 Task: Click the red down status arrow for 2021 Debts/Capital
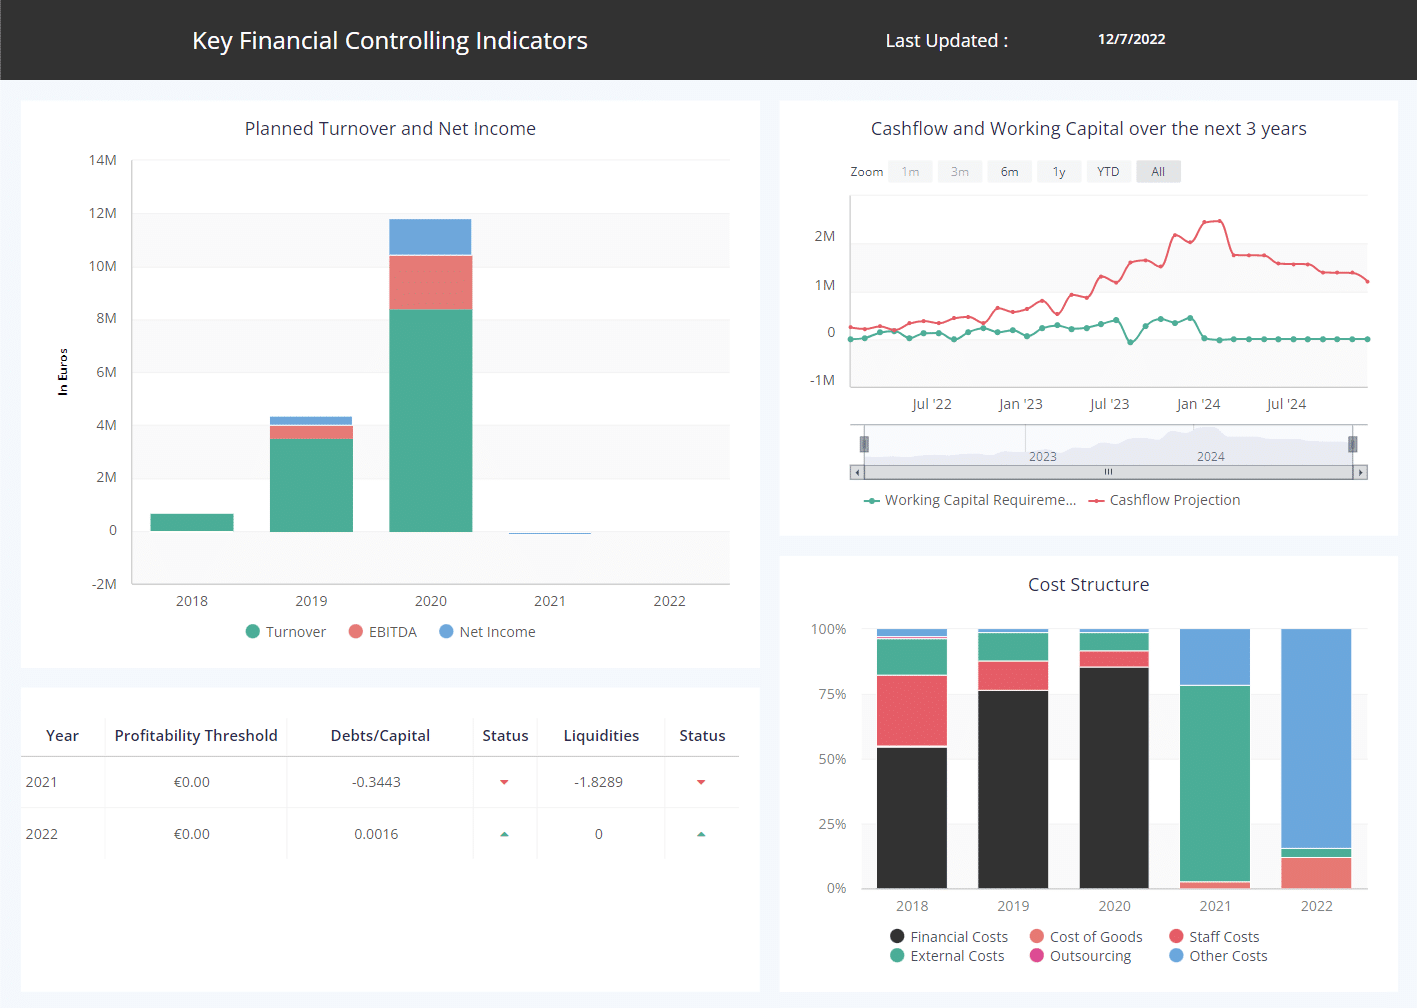point(504,782)
